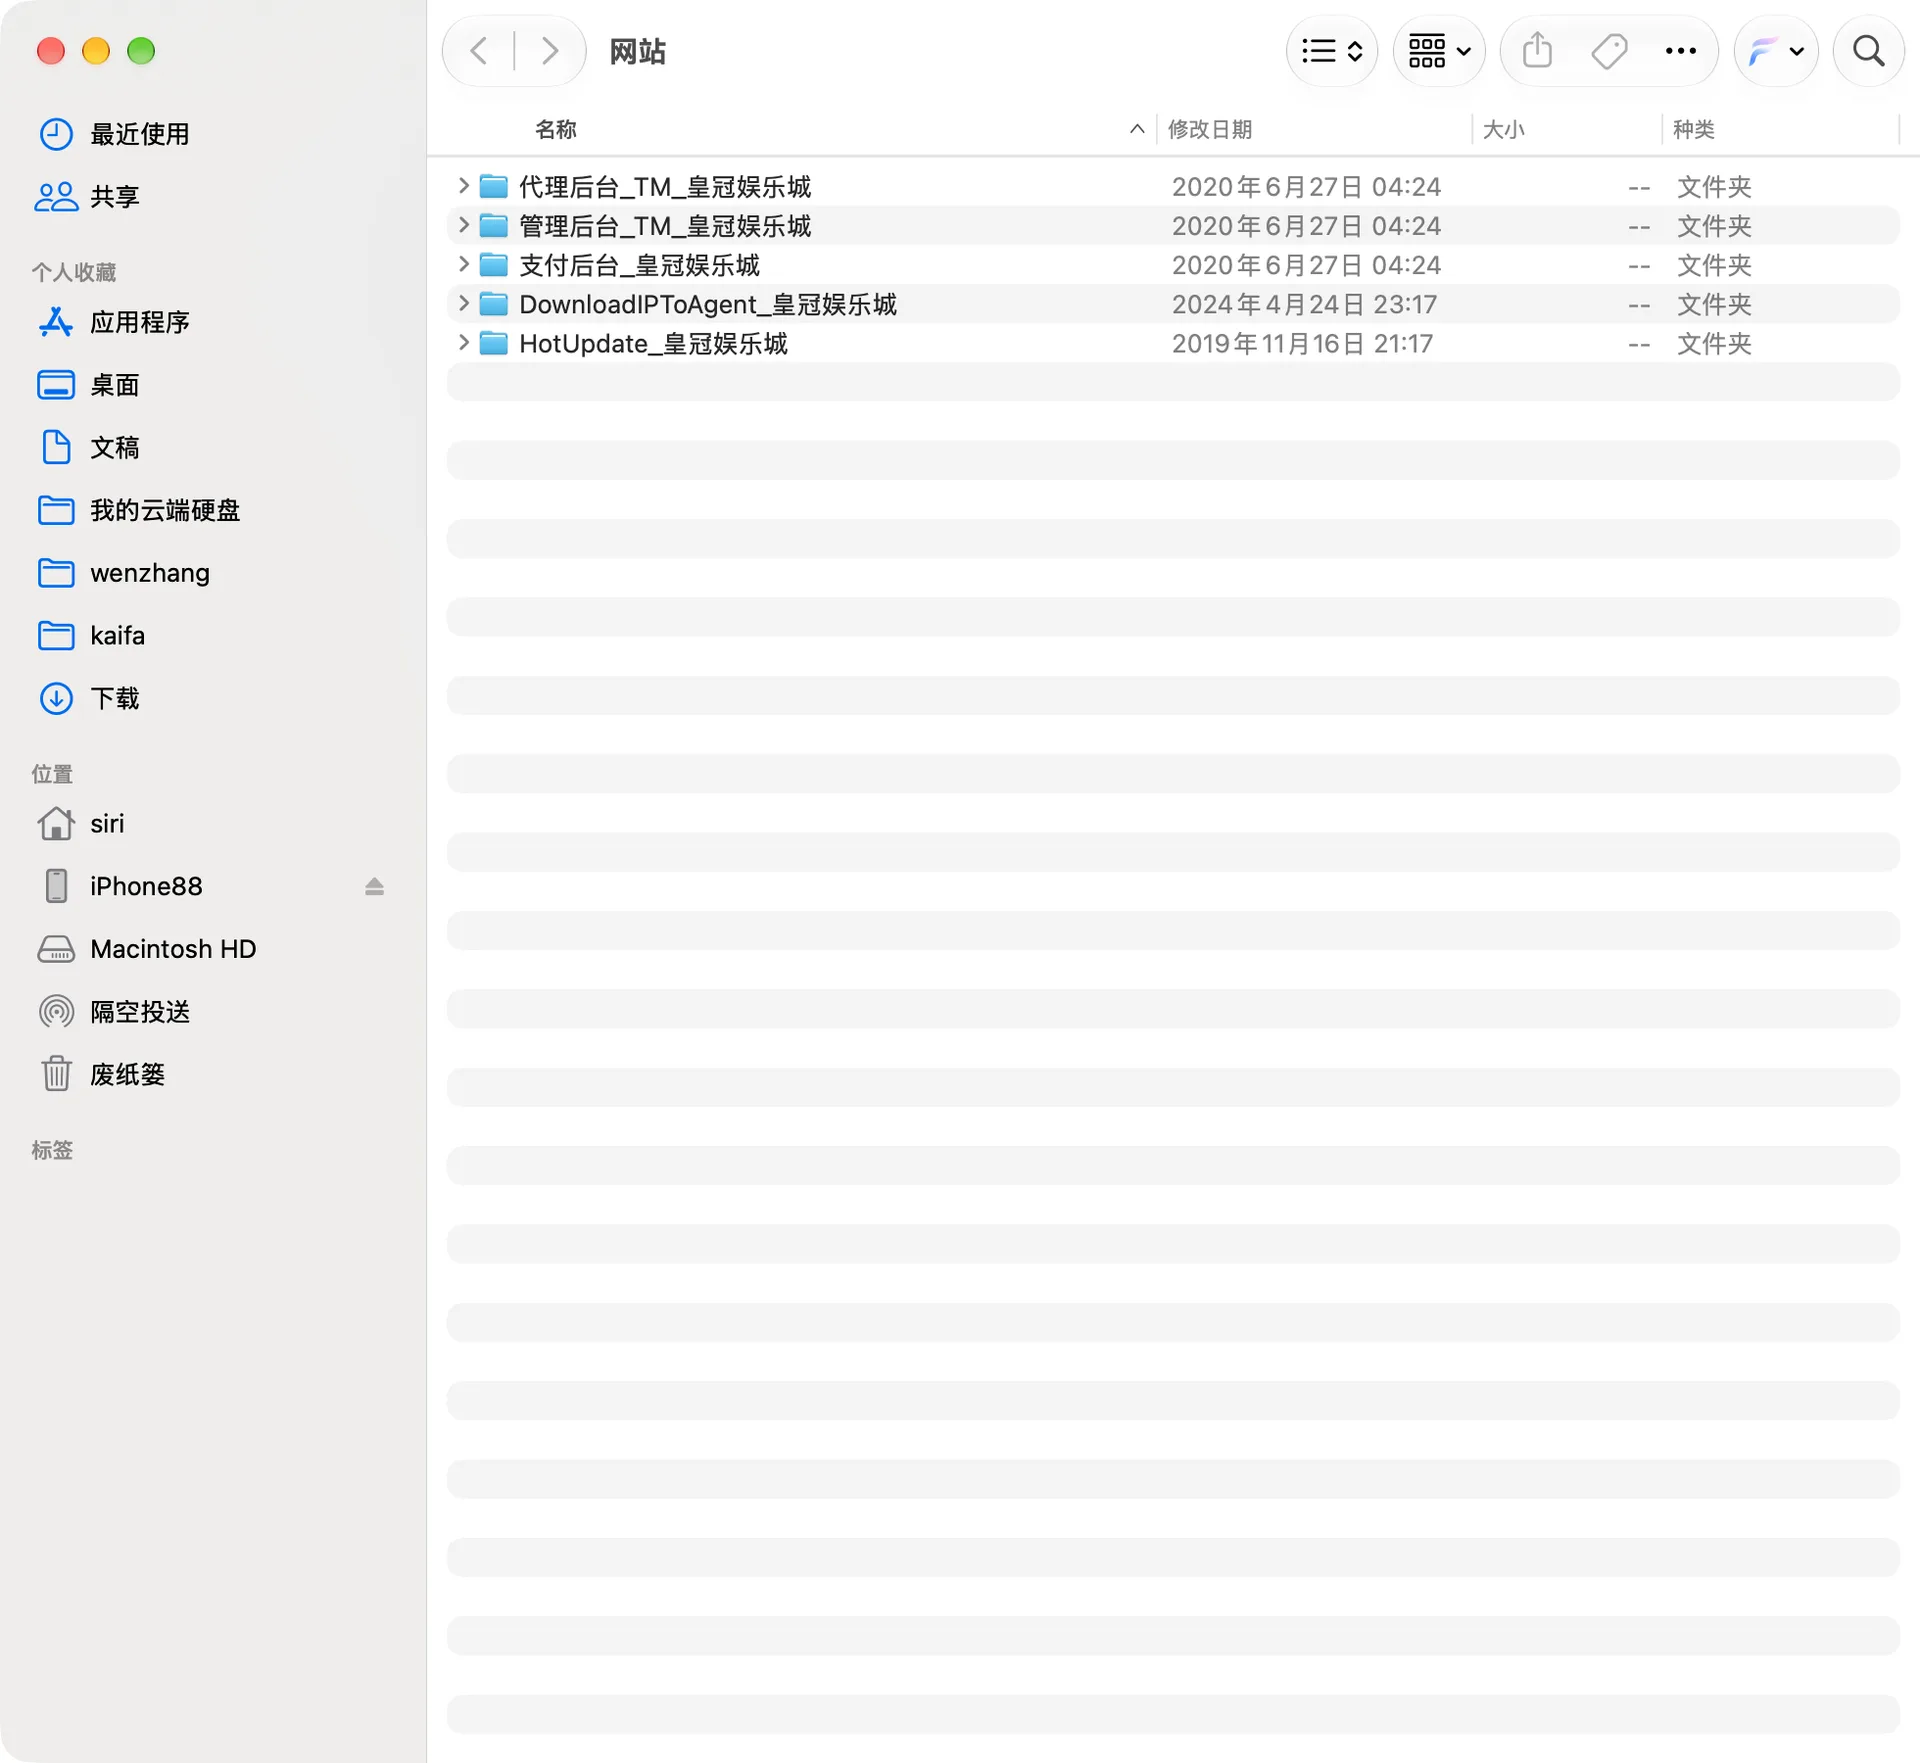Screen dimensions: 1920x1763
Task: Sort by 种类 column header
Action: [1694, 129]
